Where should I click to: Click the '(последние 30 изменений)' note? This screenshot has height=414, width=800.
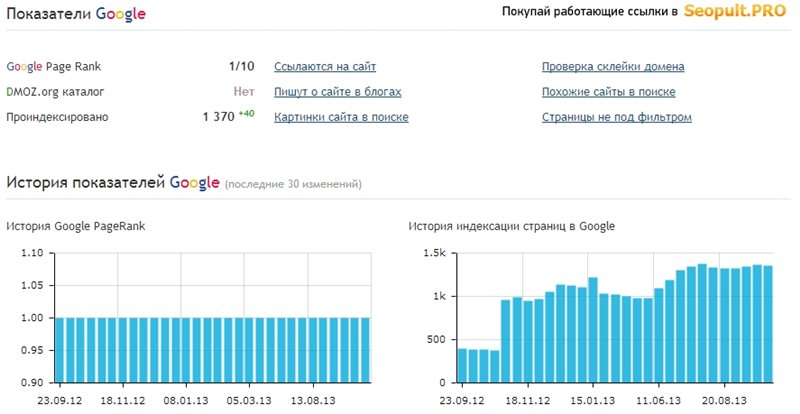(x=293, y=184)
